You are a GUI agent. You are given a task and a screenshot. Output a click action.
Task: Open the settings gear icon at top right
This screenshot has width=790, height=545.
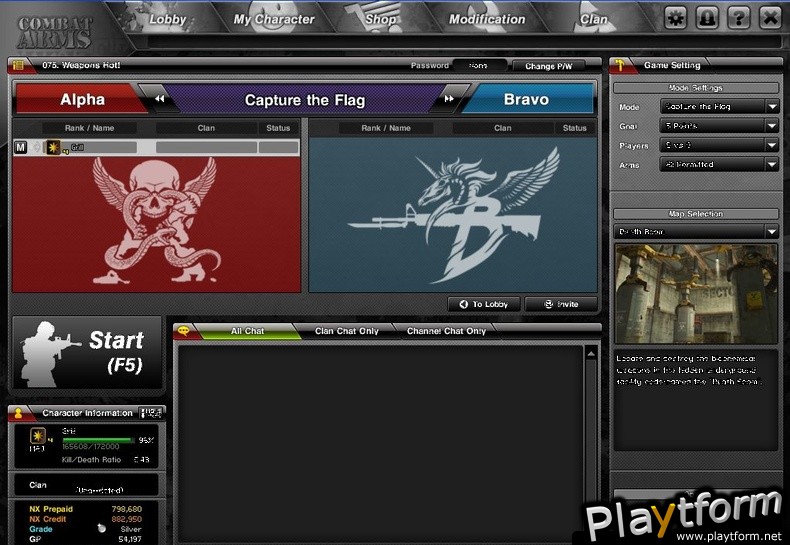tap(676, 18)
